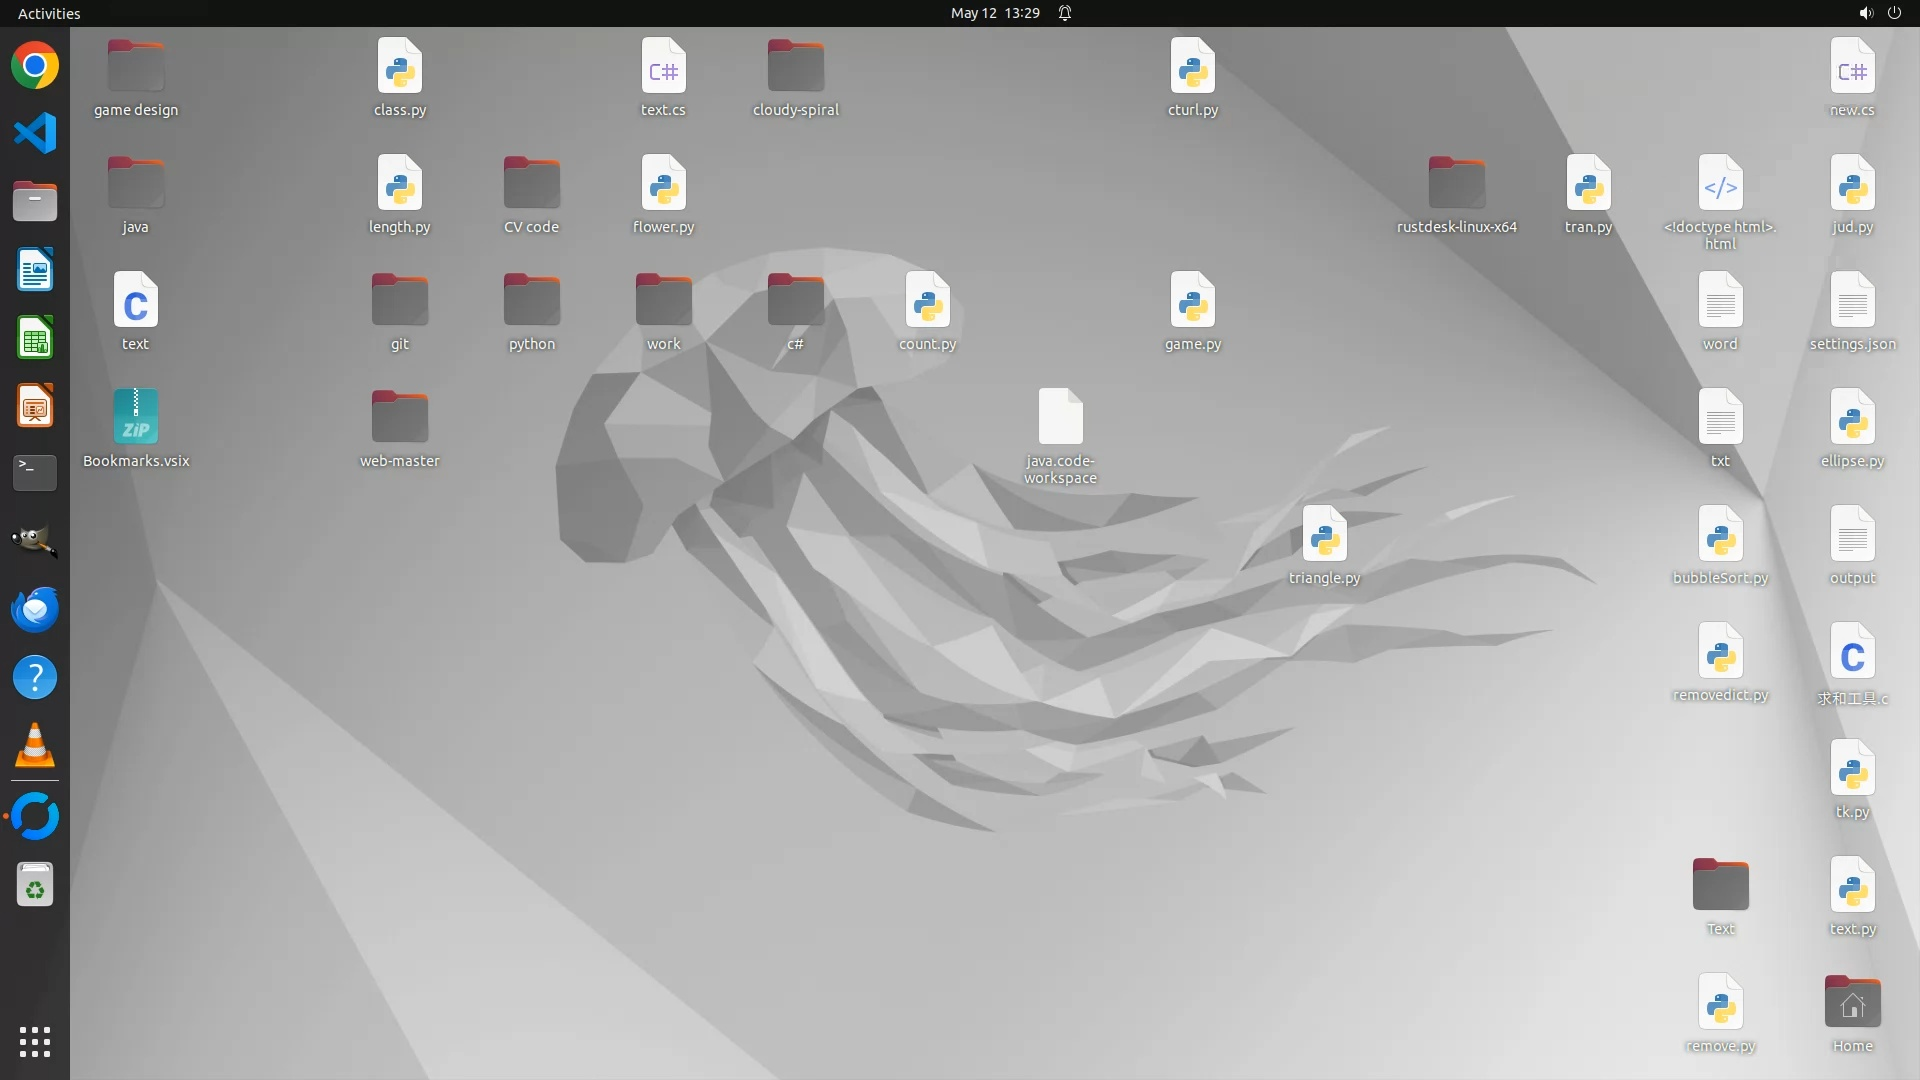This screenshot has height=1080, width=1920.
Task: Select the rustdesk-linux-x64 folder
Action: [1456, 184]
